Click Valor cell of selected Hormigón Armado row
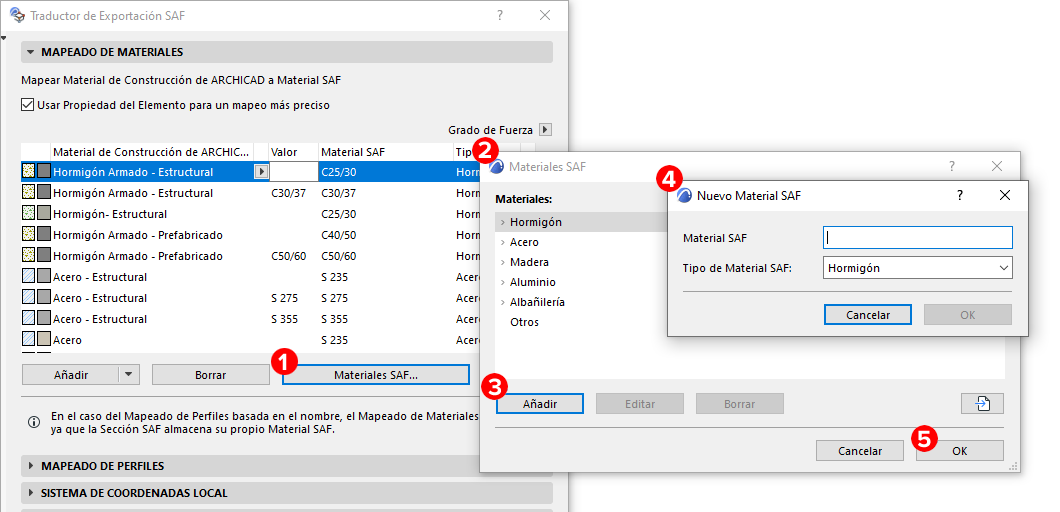 click(293, 172)
